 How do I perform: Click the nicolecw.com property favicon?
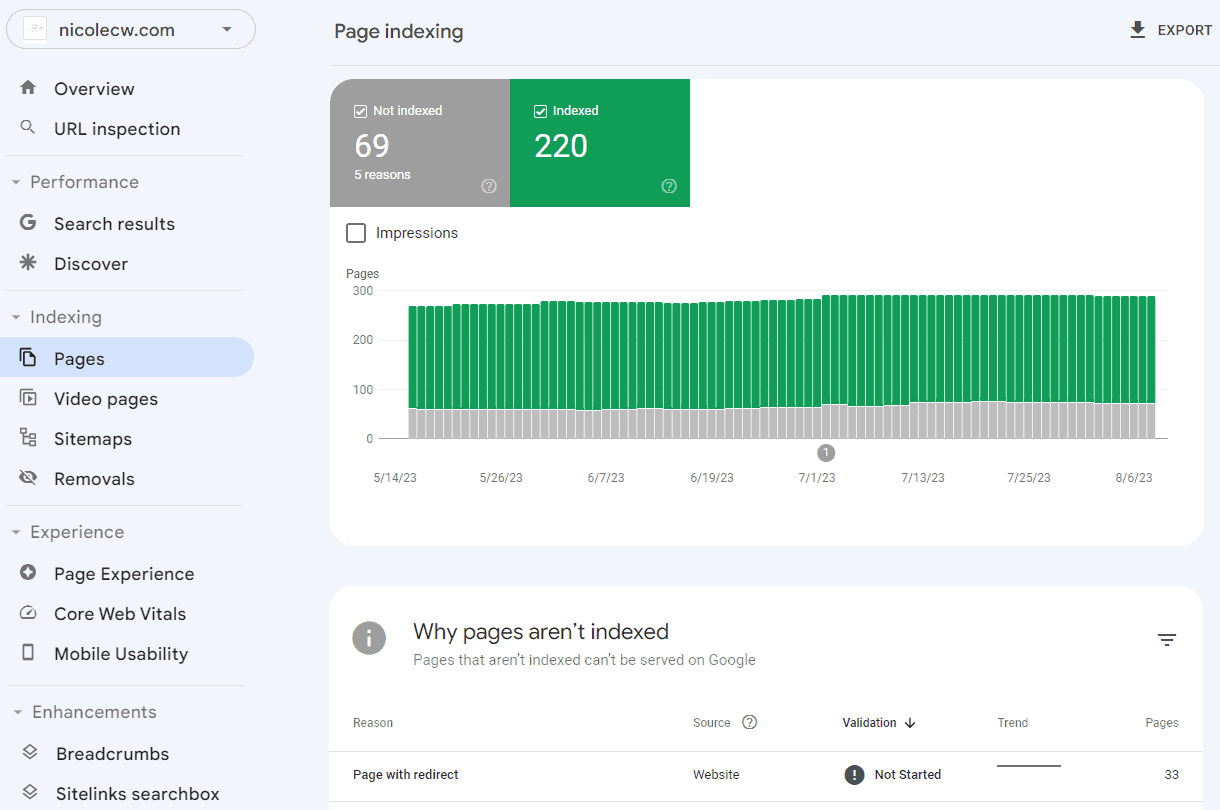pyautogui.click(x=35, y=30)
